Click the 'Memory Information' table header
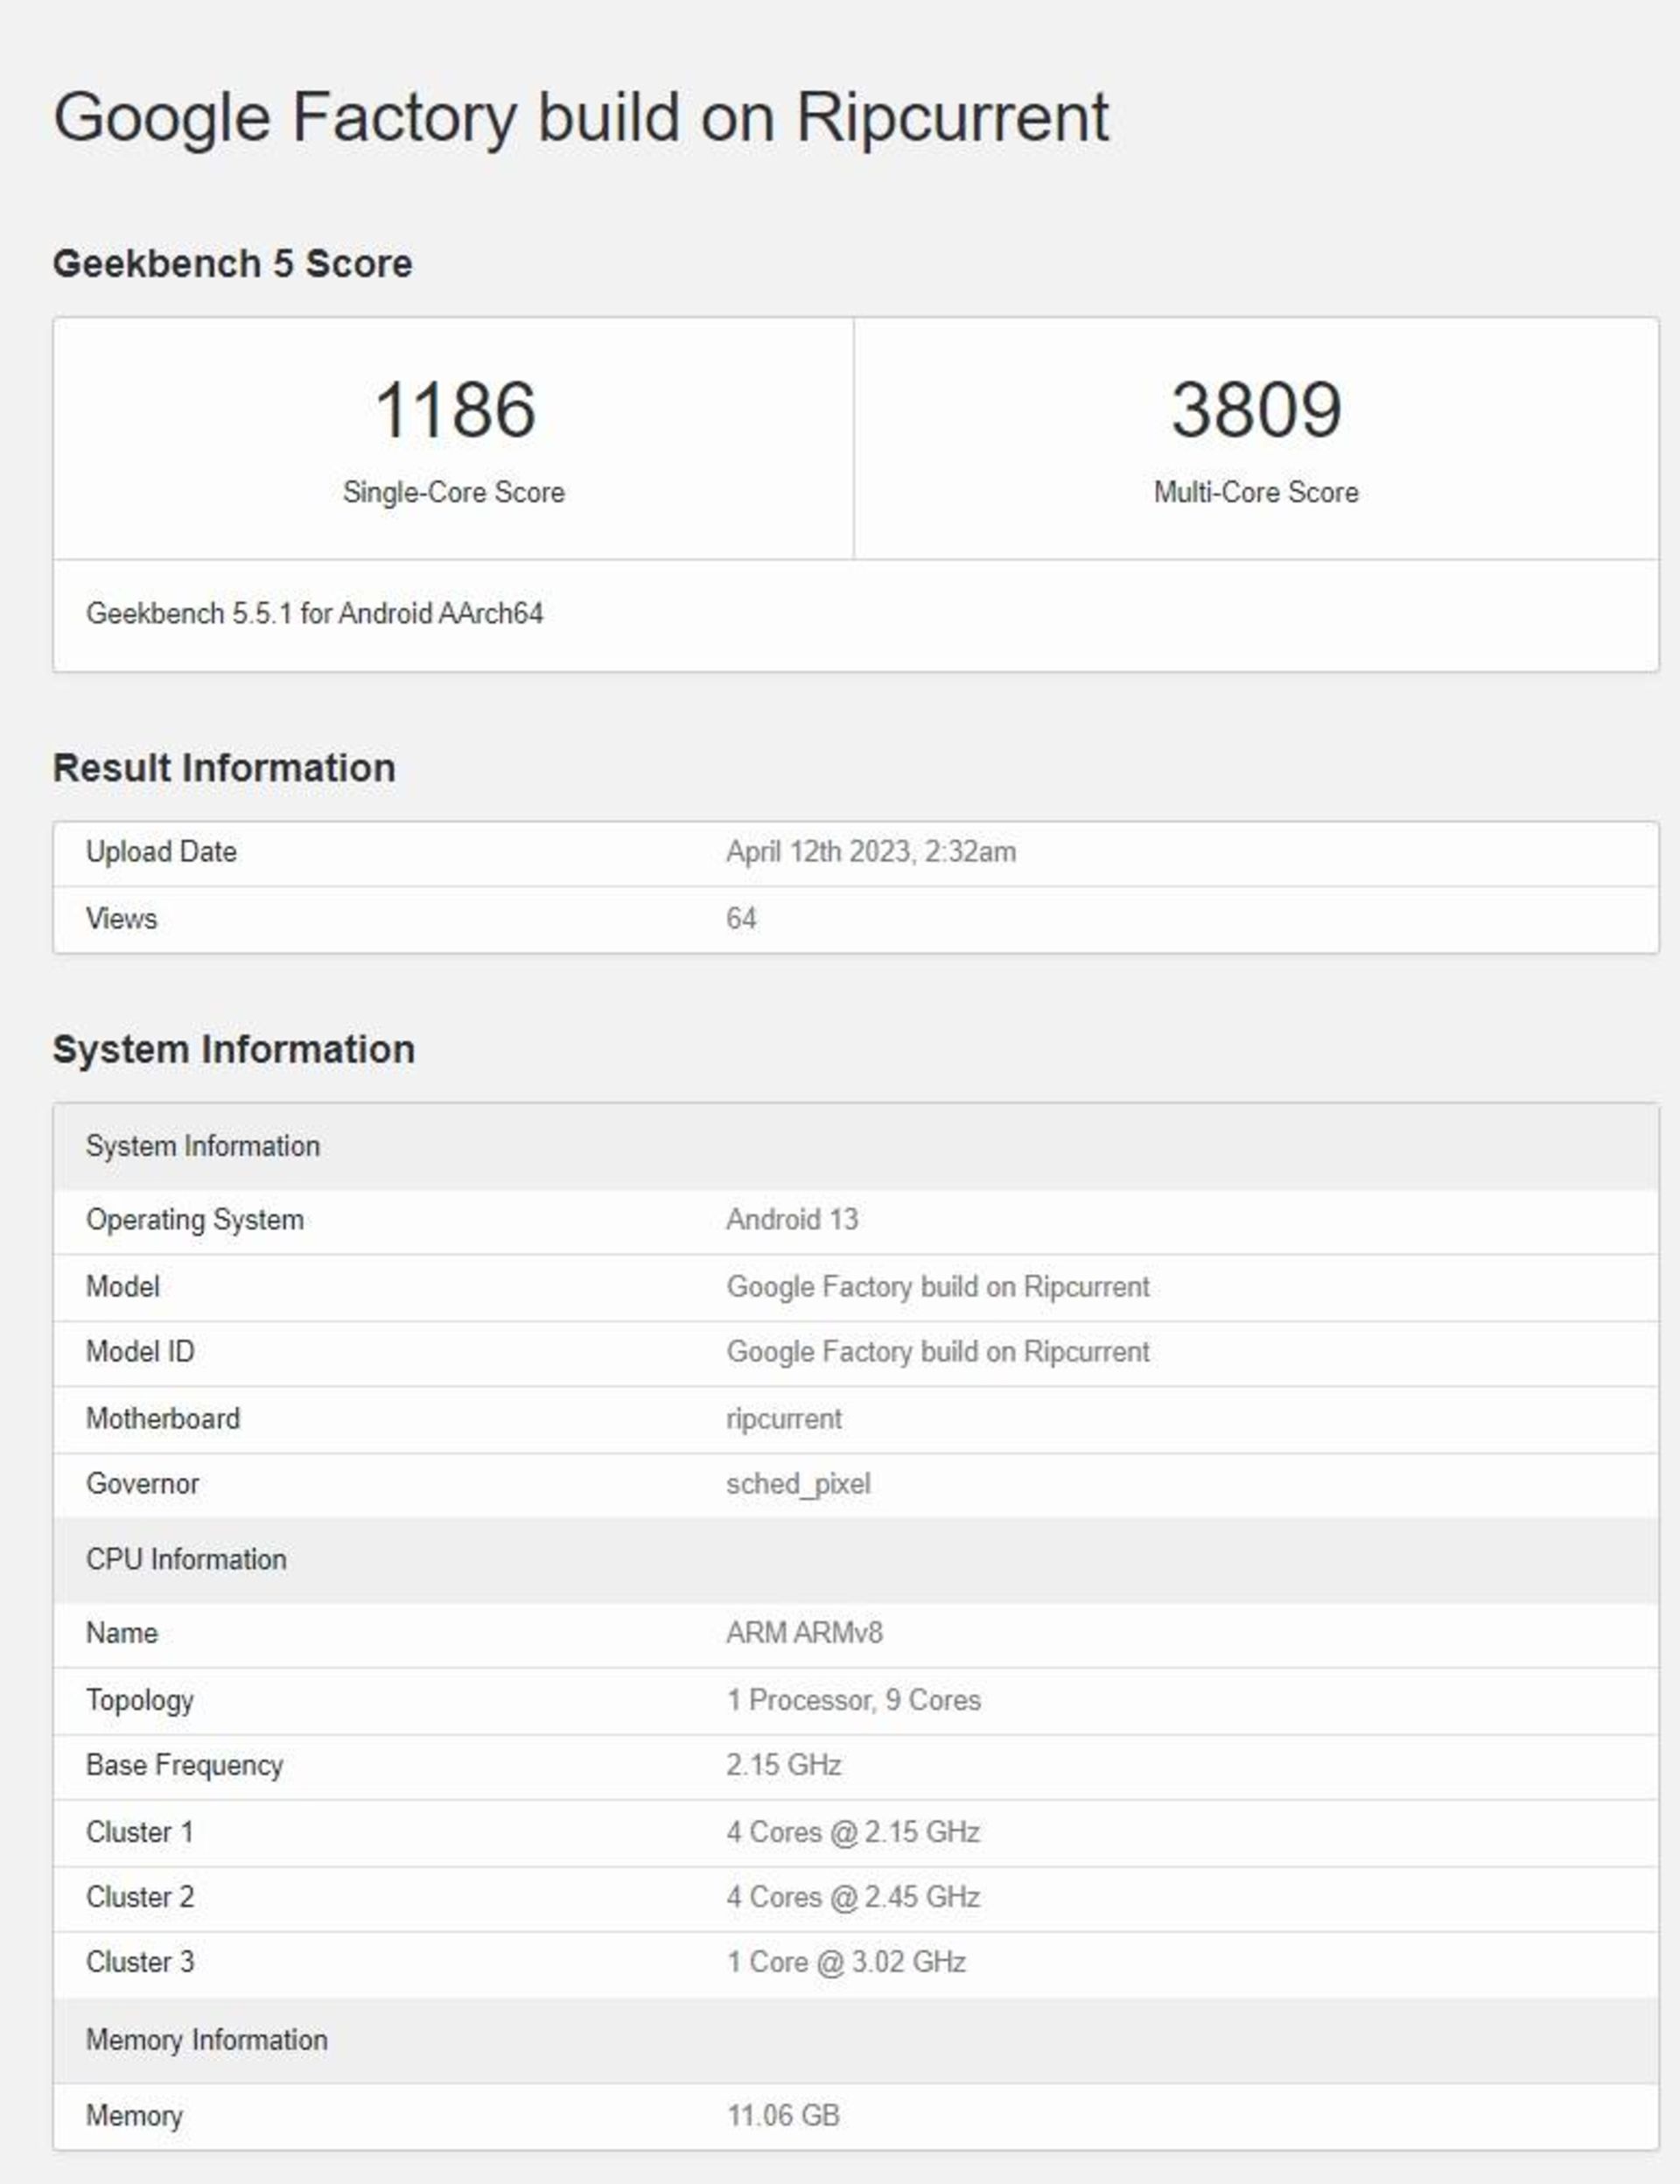The width and height of the screenshot is (1680, 2184). coord(856,2040)
